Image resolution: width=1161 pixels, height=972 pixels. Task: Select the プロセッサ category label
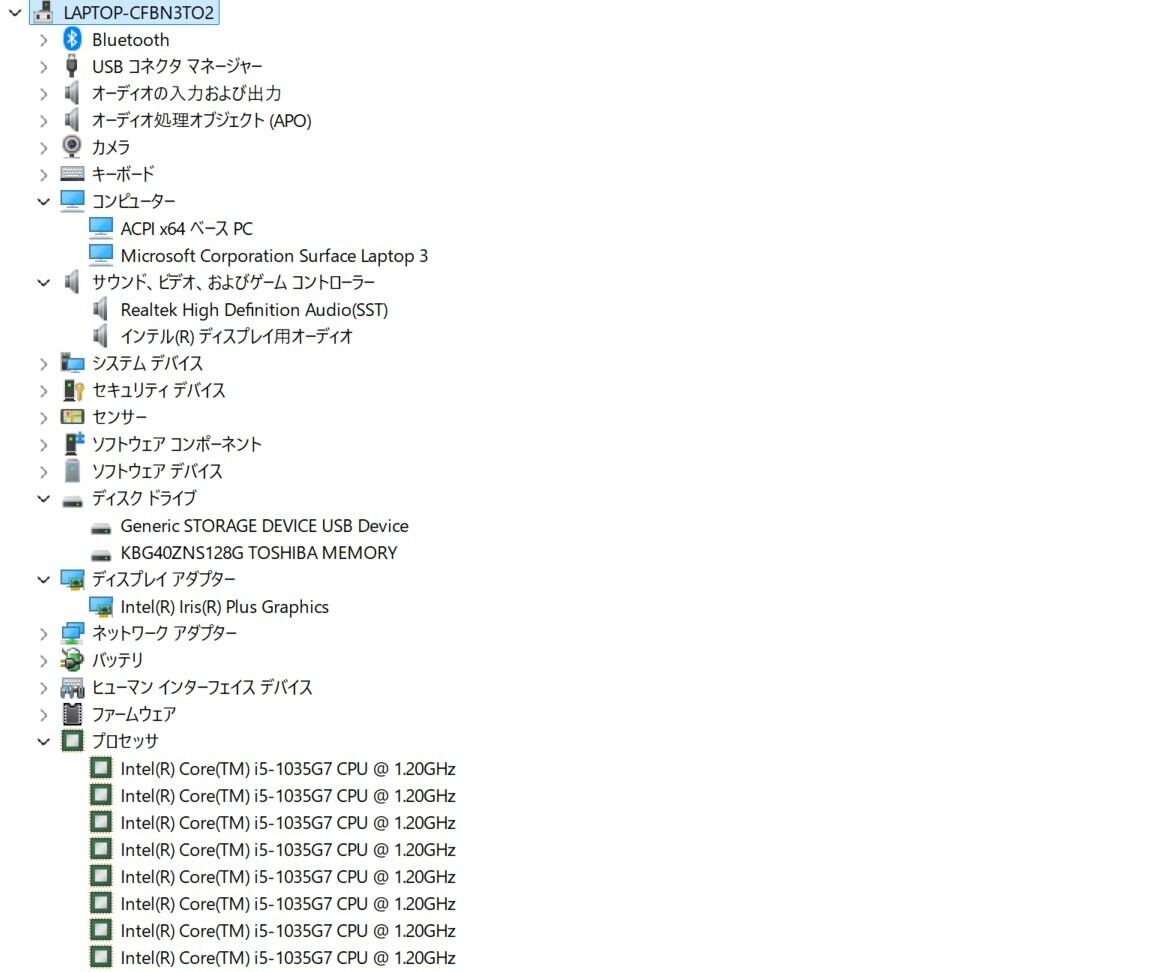pyautogui.click(x=125, y=741)
